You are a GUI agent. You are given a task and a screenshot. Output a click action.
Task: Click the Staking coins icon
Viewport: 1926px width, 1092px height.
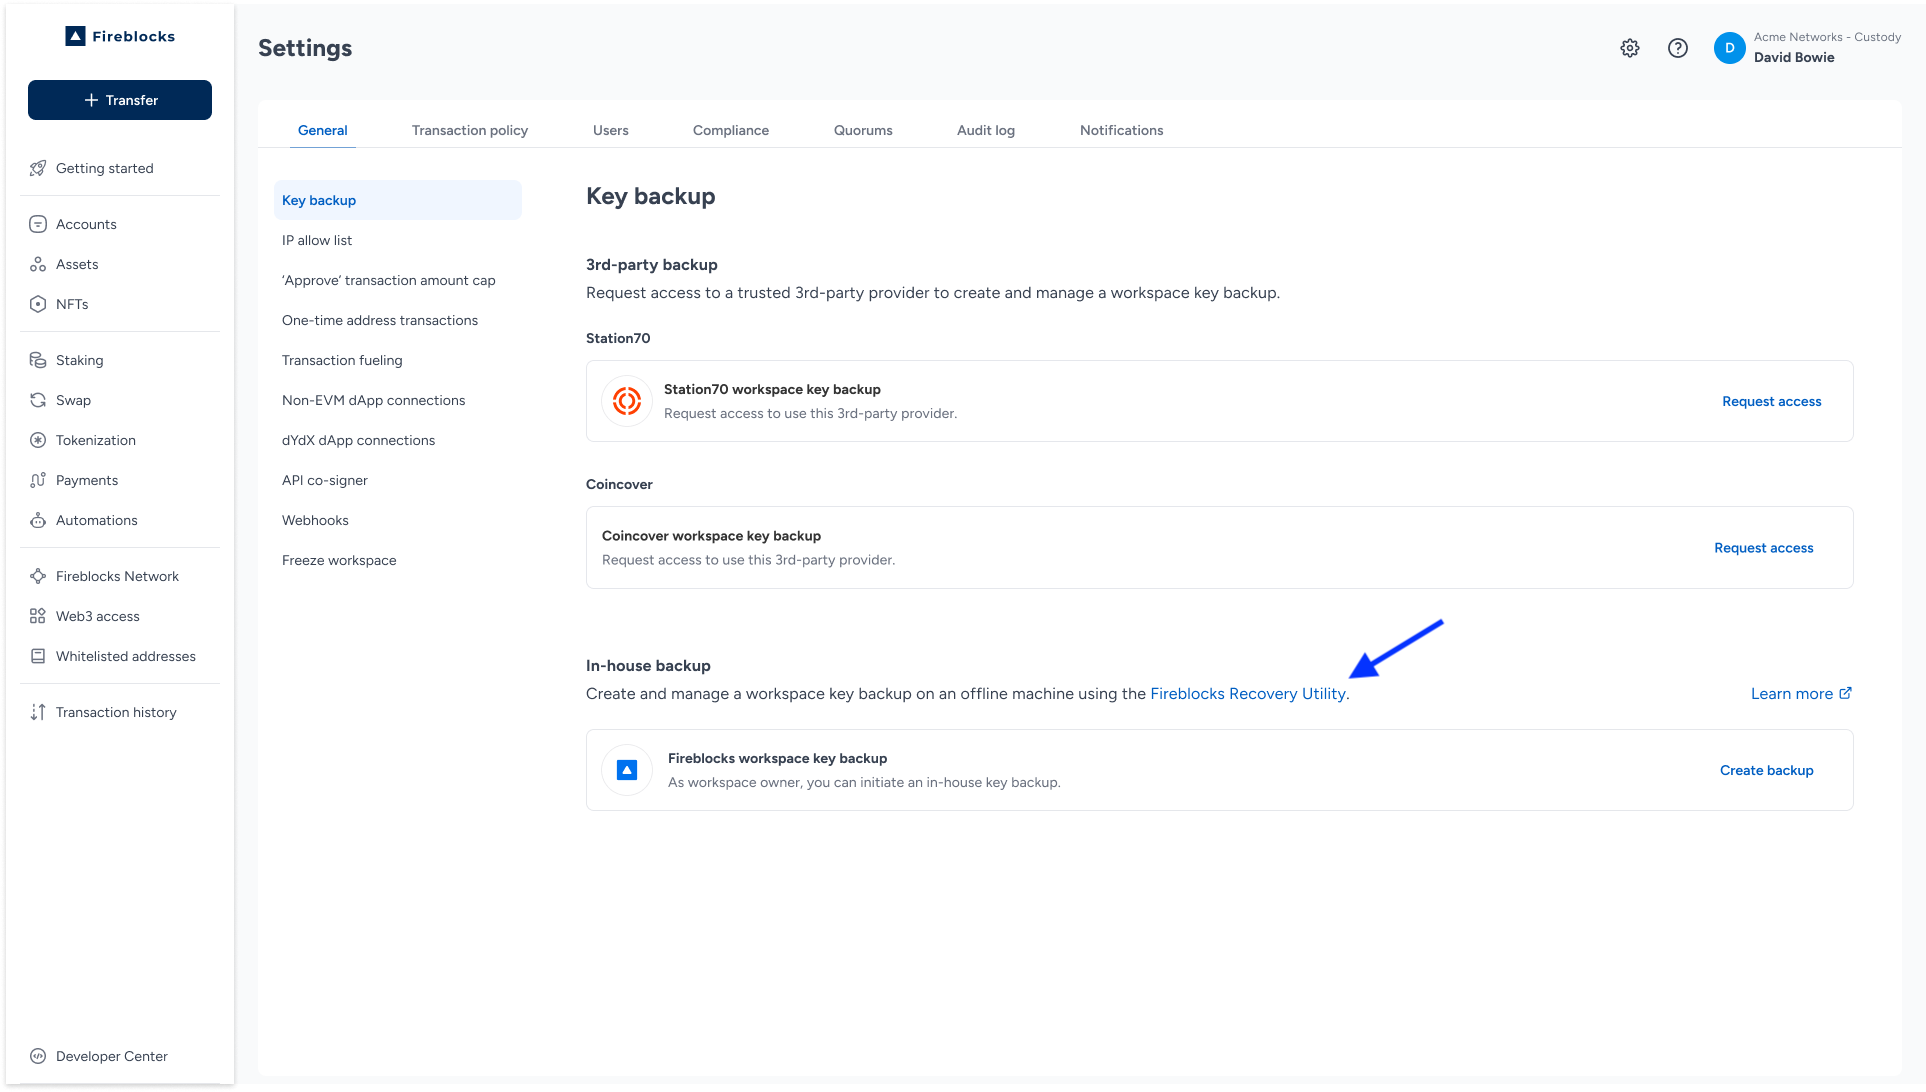tap(38, 360)
